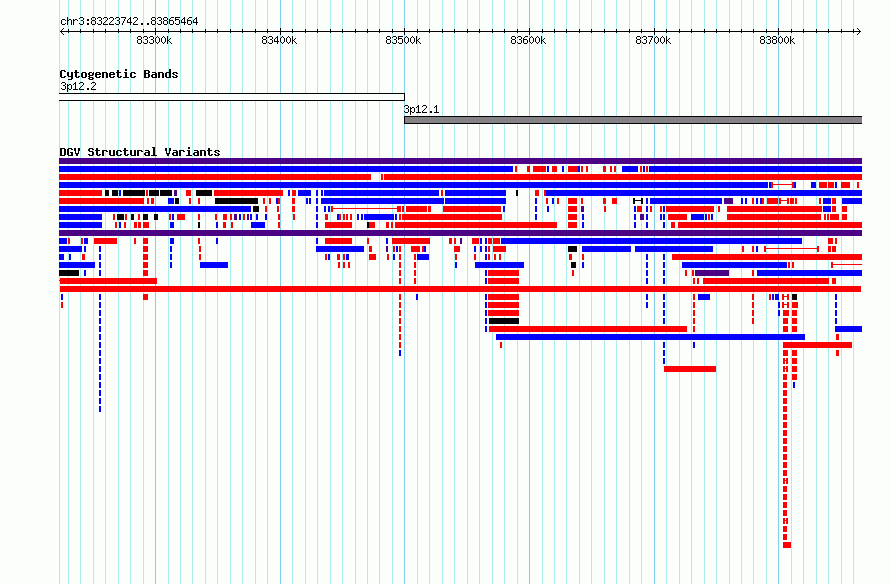Click the 83400k ruler label
Image resolution: width=890 pixels, height=584 pixels.
tap(279, 40)
